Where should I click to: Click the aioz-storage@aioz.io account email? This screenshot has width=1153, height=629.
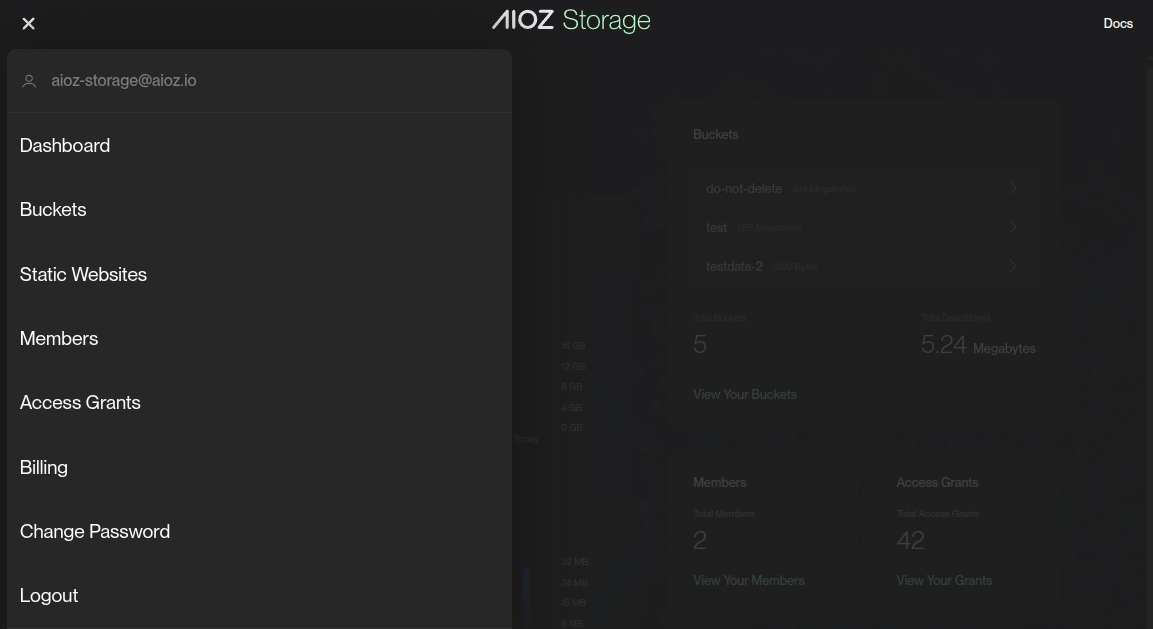(x=124, y=81)
